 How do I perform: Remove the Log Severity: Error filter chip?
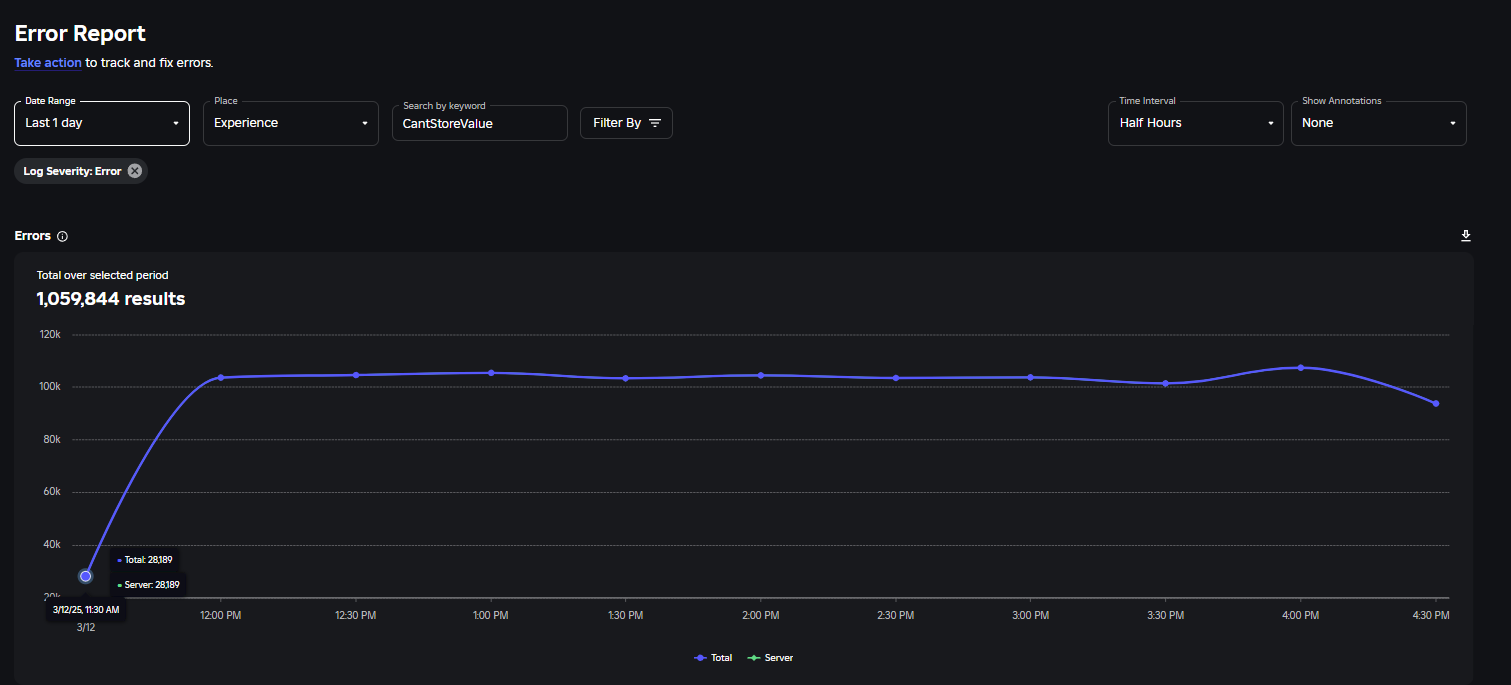tap(135, 171)
